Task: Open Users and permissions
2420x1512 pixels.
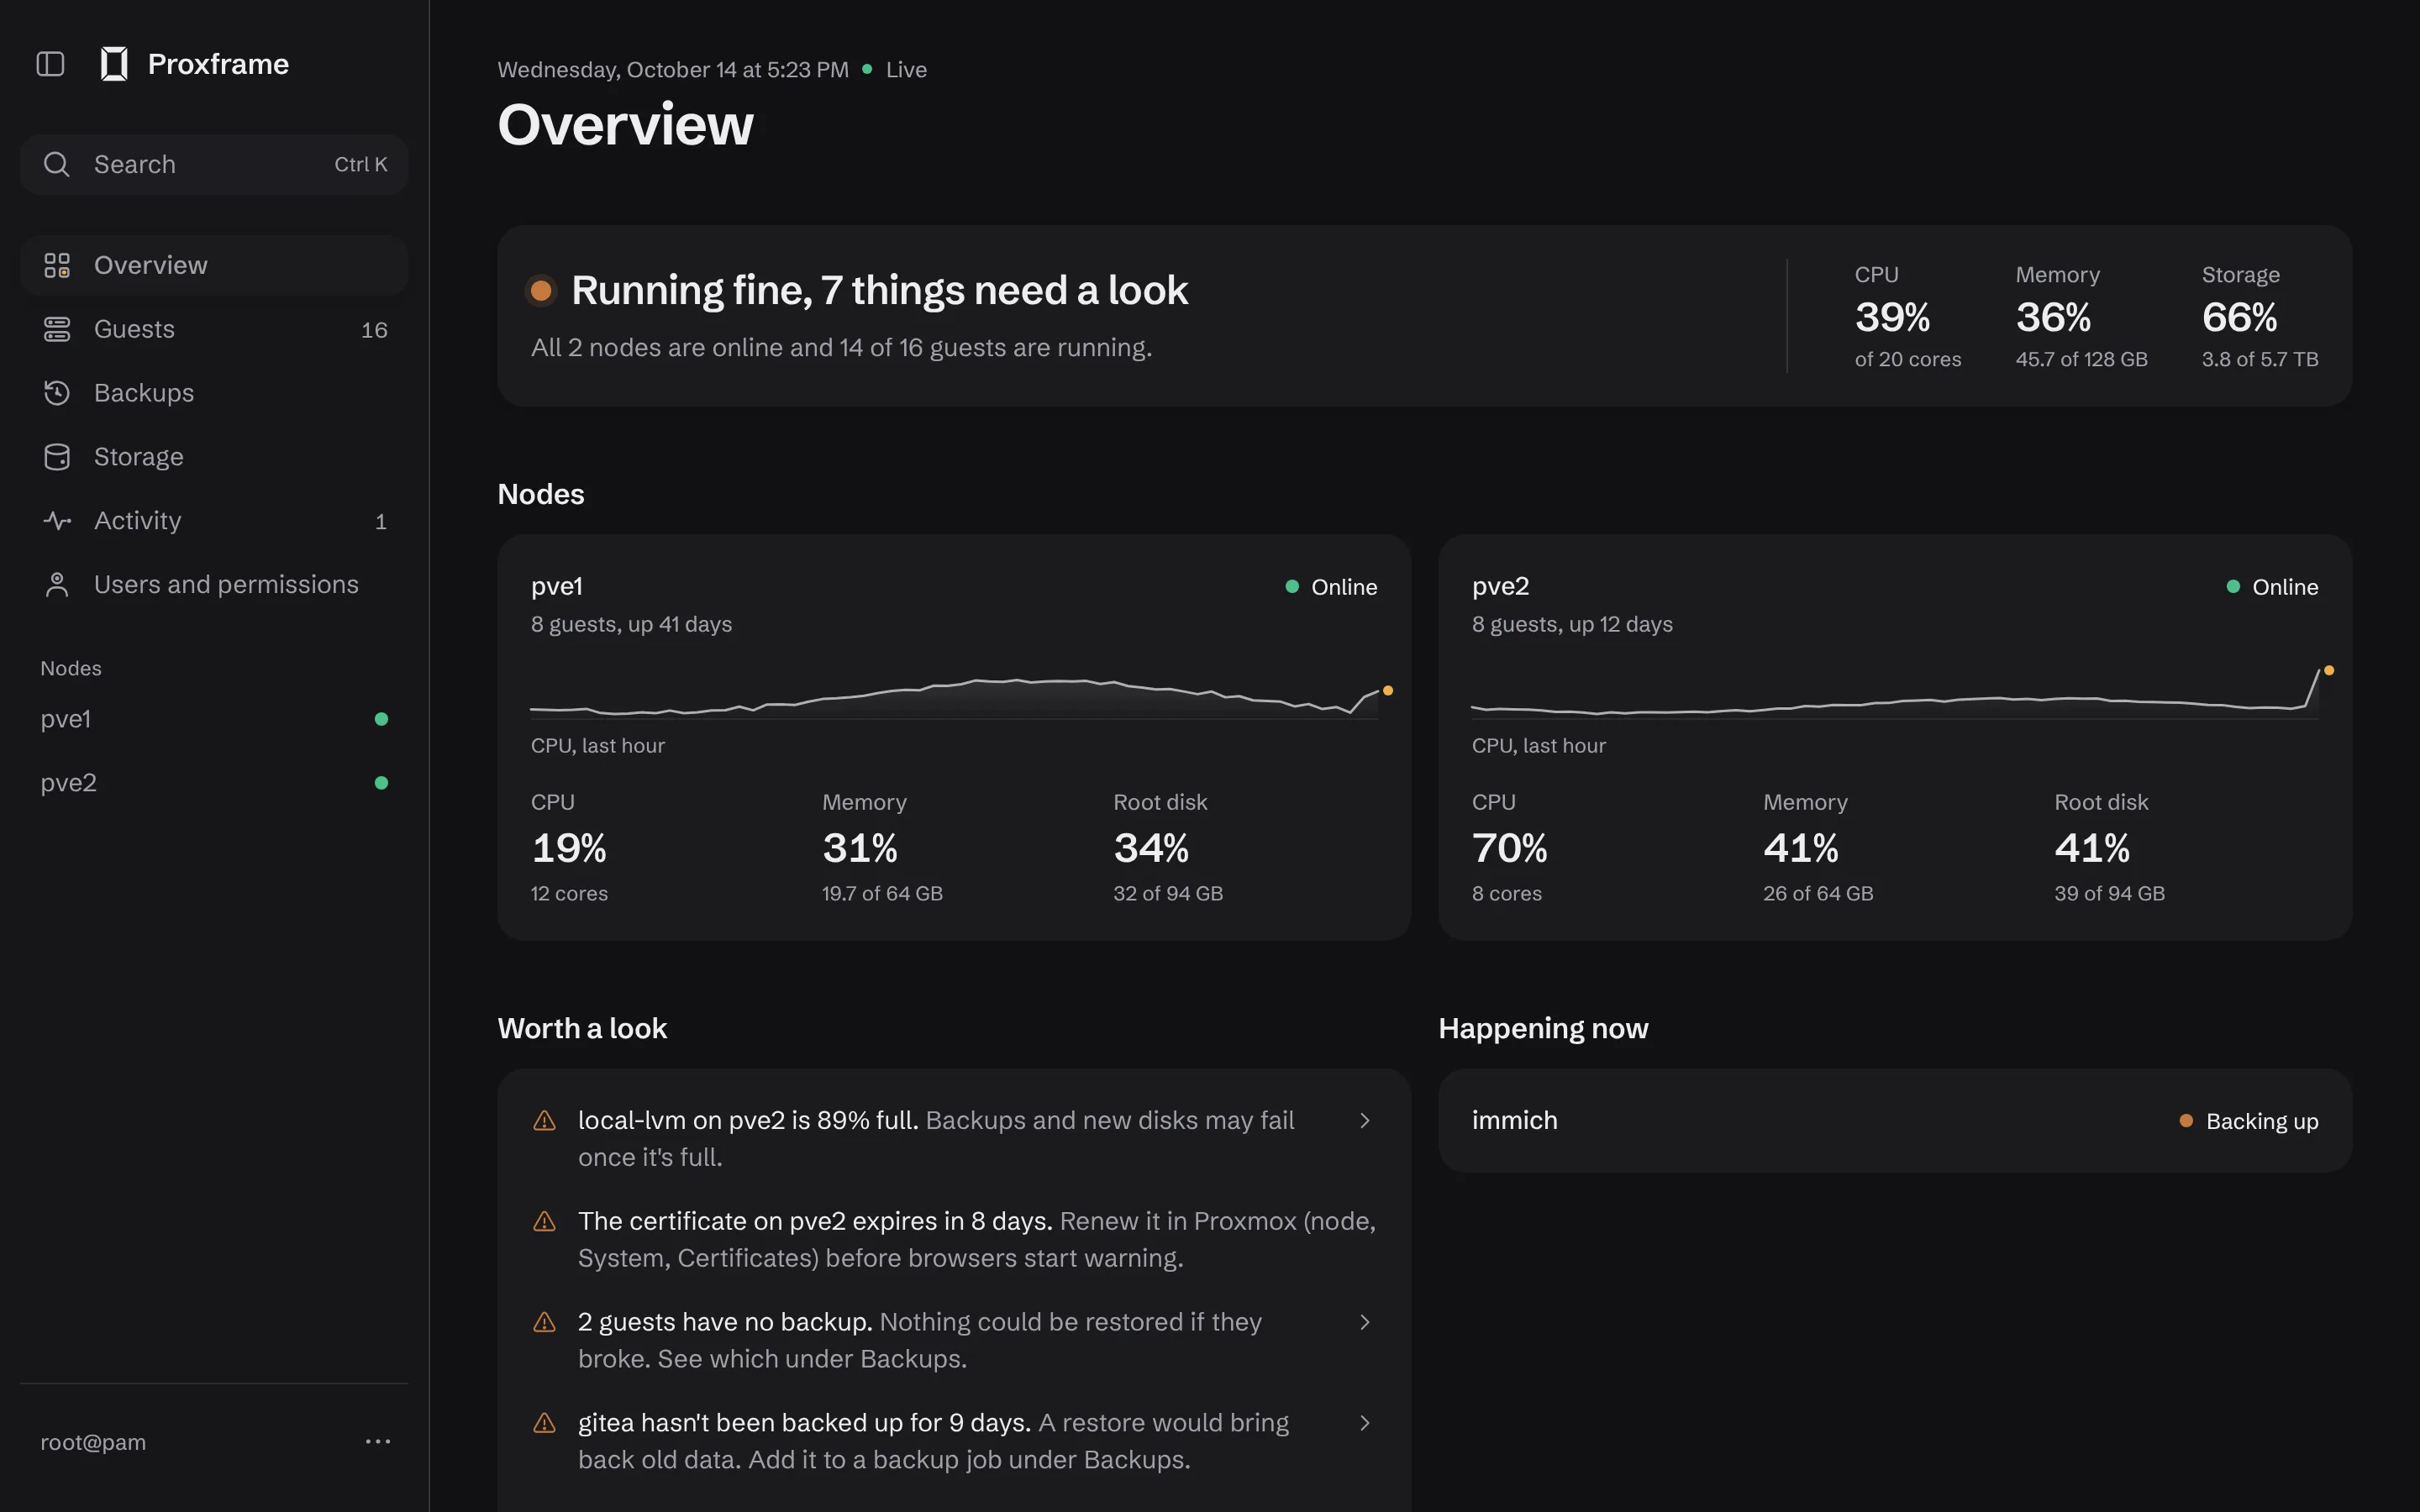Action: 214,585
